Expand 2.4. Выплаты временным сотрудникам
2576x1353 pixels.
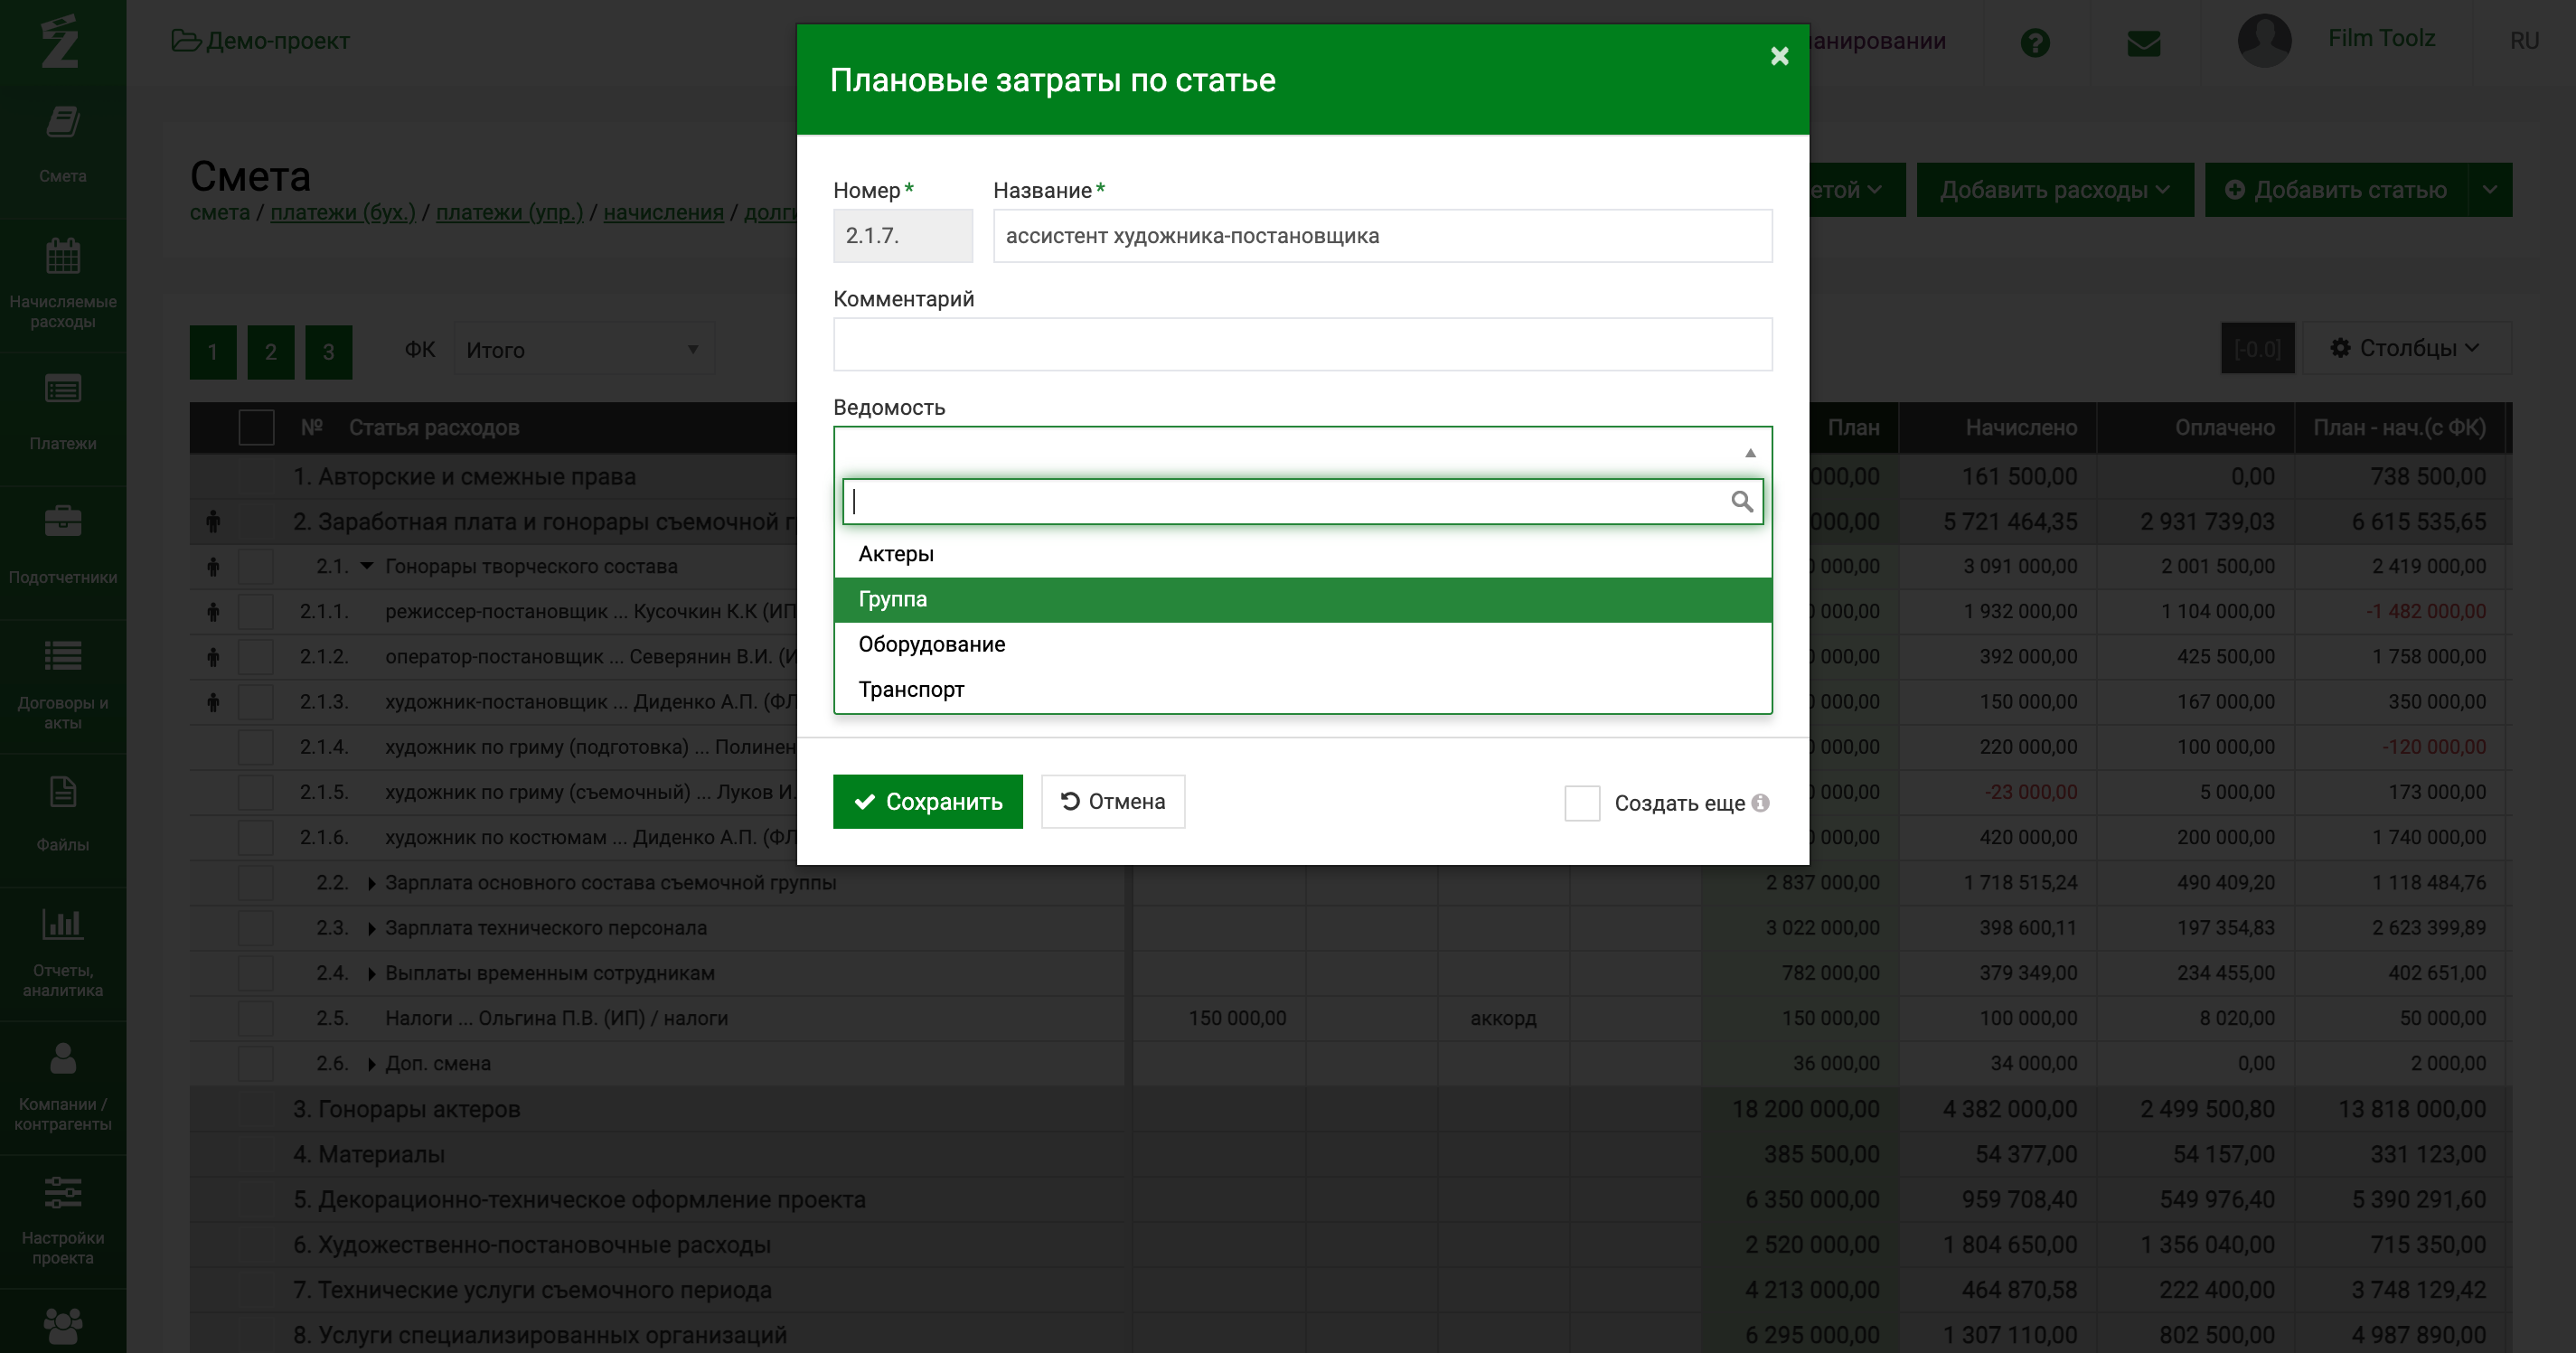click(371, 973)
